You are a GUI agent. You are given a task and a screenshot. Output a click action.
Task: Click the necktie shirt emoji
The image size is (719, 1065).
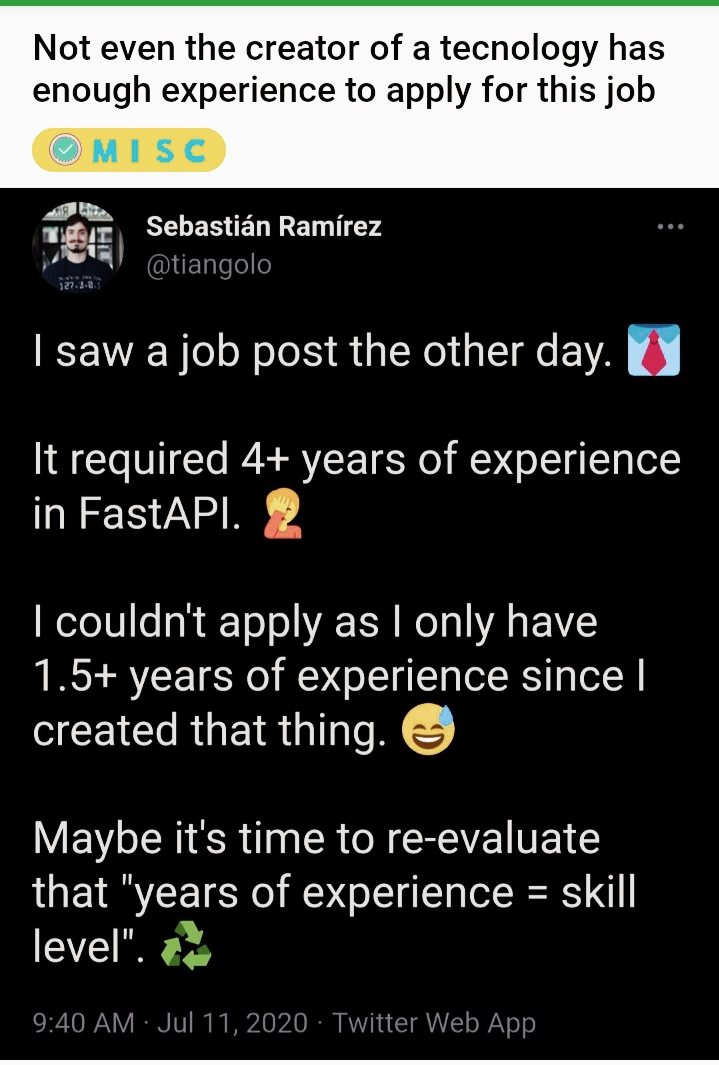653,350
